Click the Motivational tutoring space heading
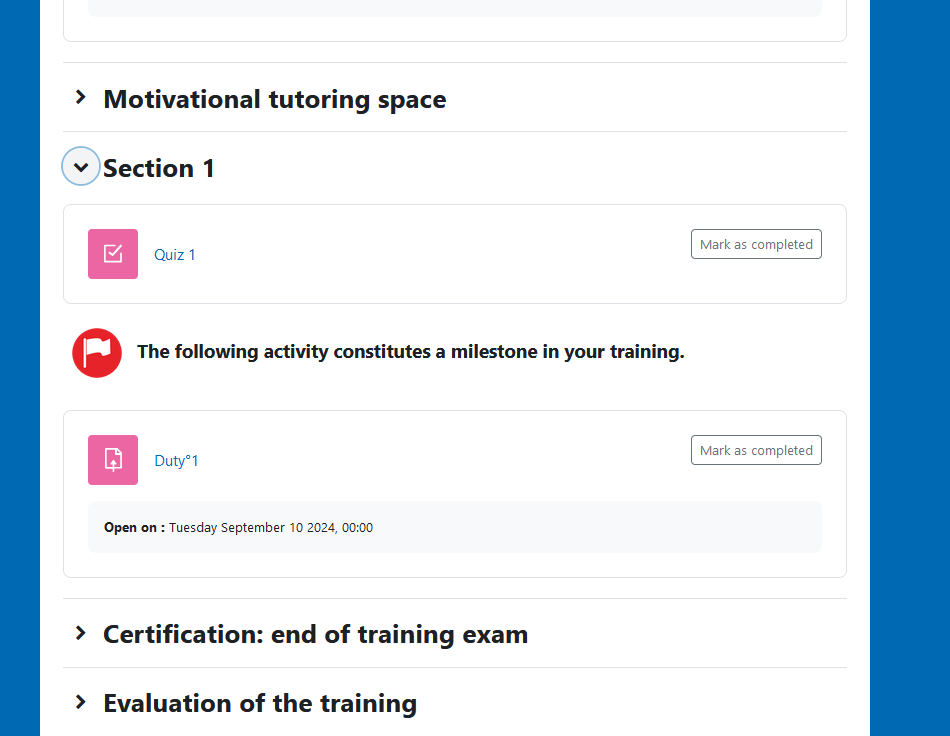This screenshot has width=950, height=736. [275, 99]
